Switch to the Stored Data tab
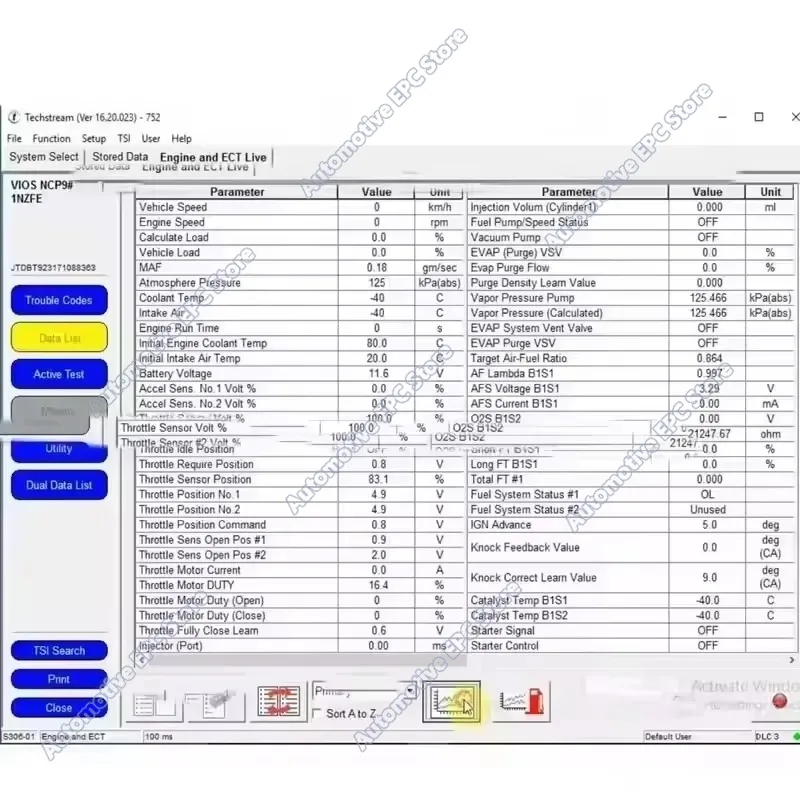Screen dimensions: 800x800 120,157
